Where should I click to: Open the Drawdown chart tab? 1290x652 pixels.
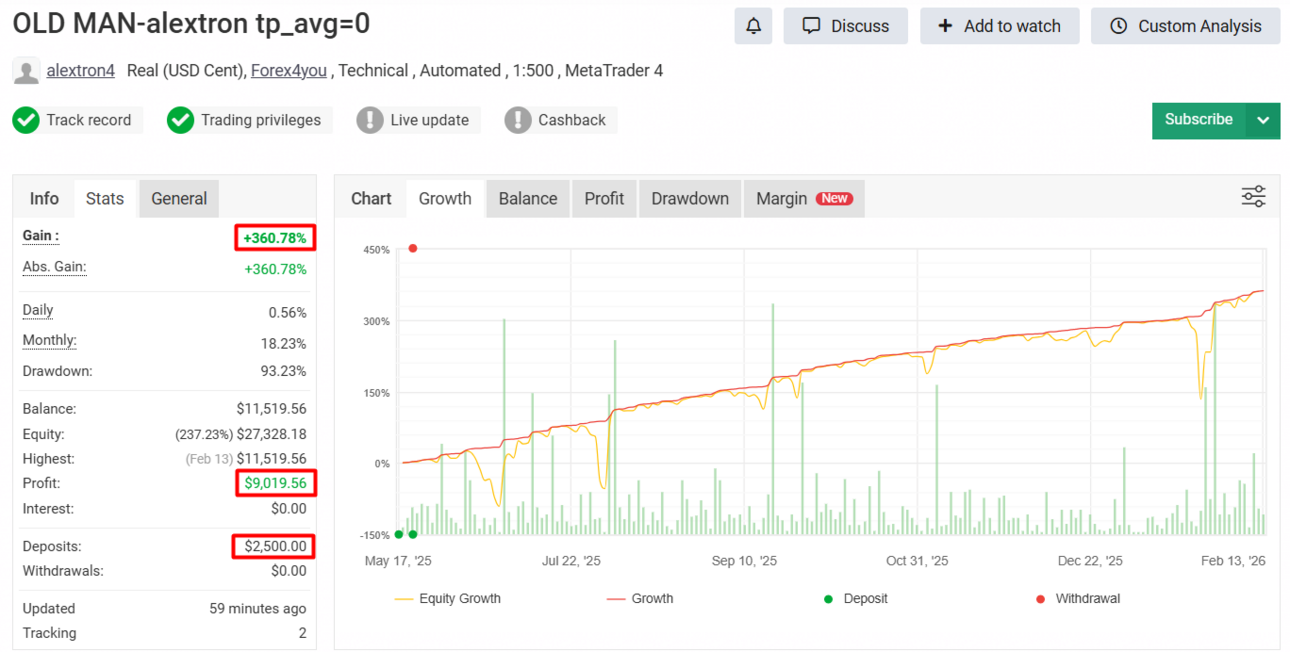tap(690, 198)
